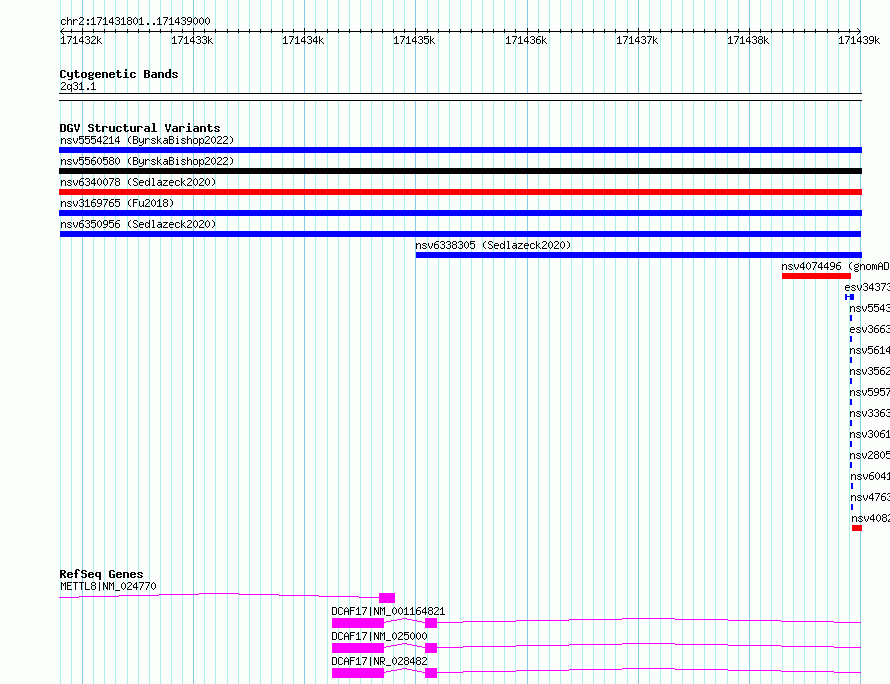Click the red bar under nsv4074496
Viewport: 890px width, 684px height.
click(x=816, y=276)
